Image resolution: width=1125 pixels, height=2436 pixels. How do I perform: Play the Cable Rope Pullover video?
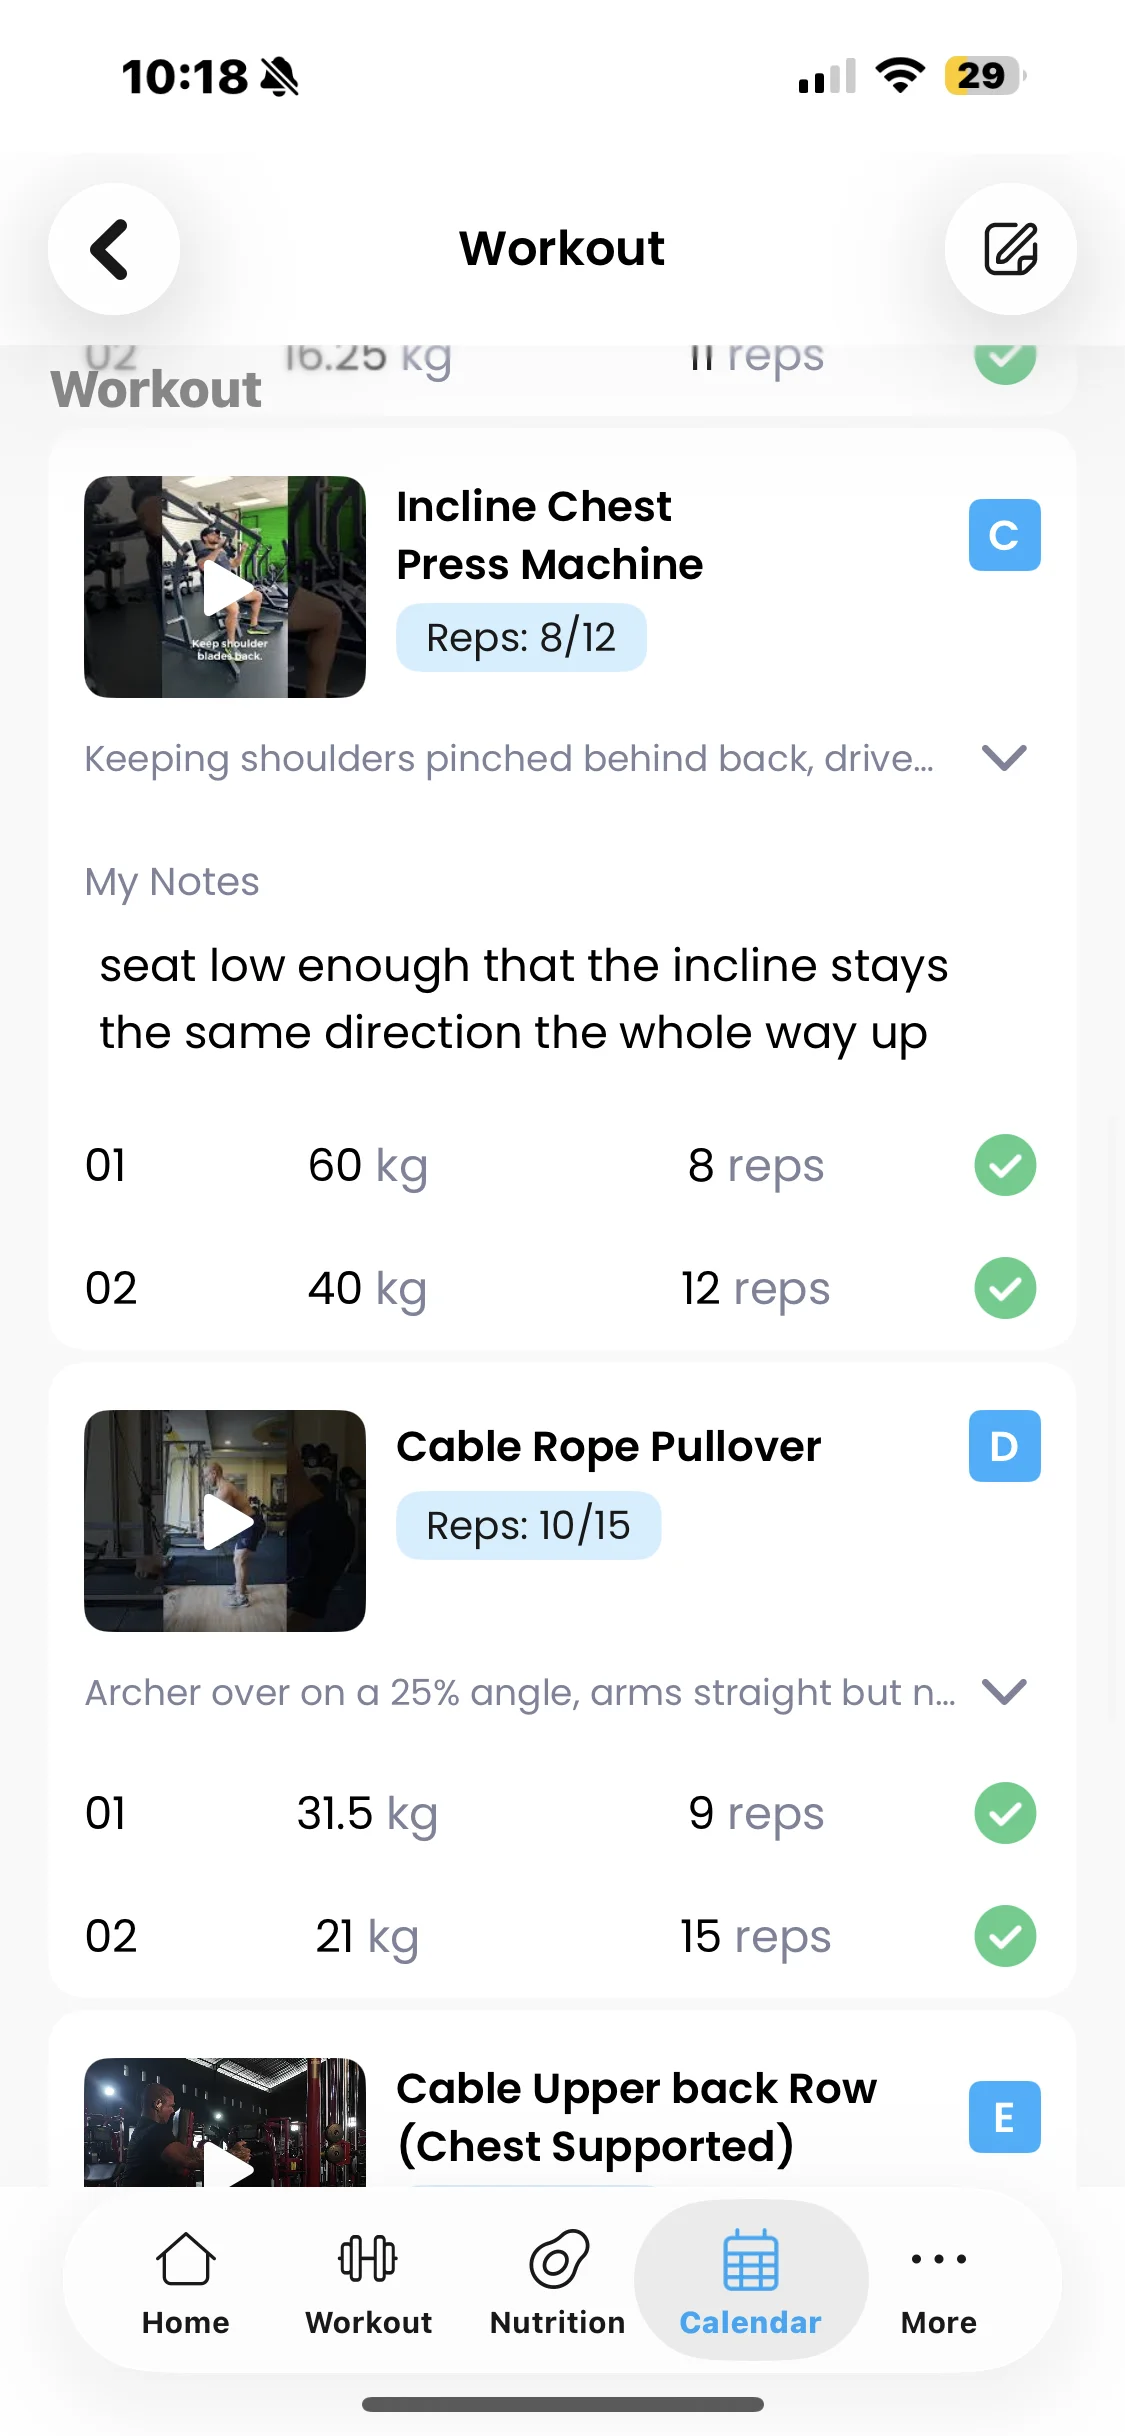pyautogui.click(x=225, y=1521)
